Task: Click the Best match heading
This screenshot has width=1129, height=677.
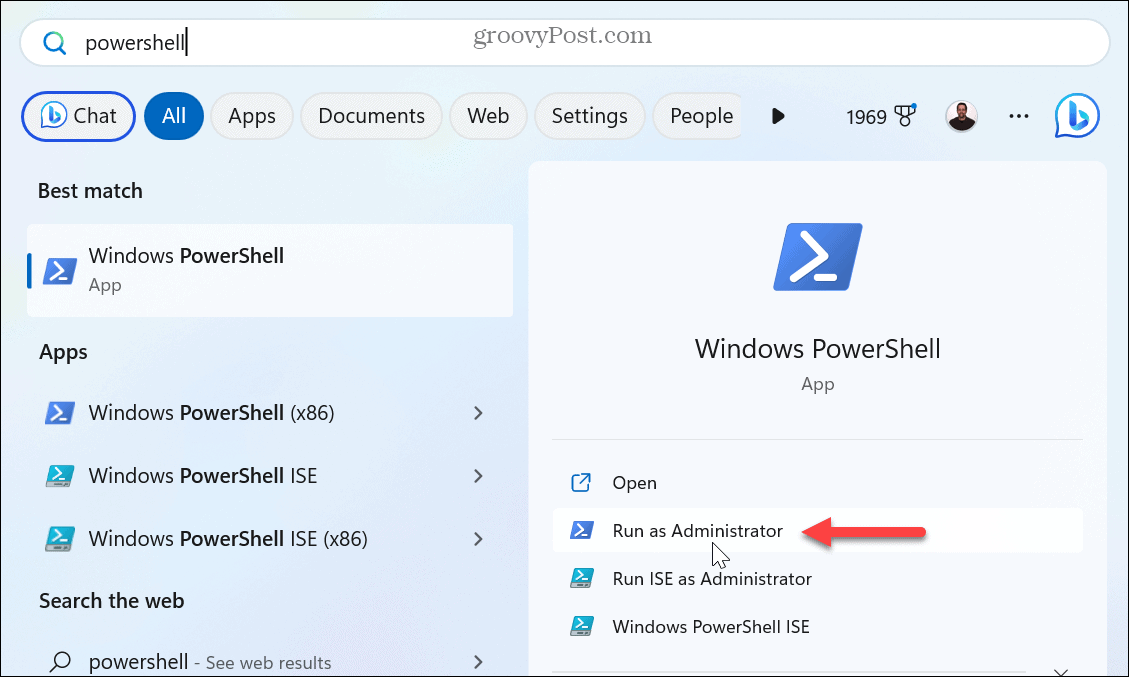Action: click(x=90, y=191)
